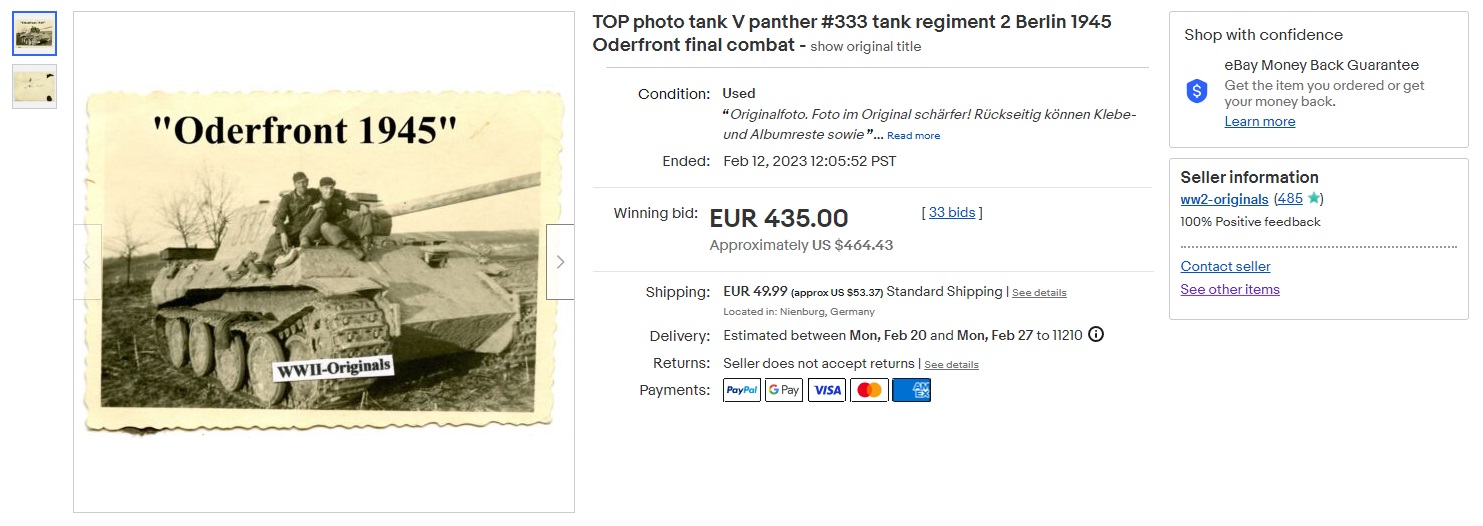Open returns See details link

click(x=951, y=365)
